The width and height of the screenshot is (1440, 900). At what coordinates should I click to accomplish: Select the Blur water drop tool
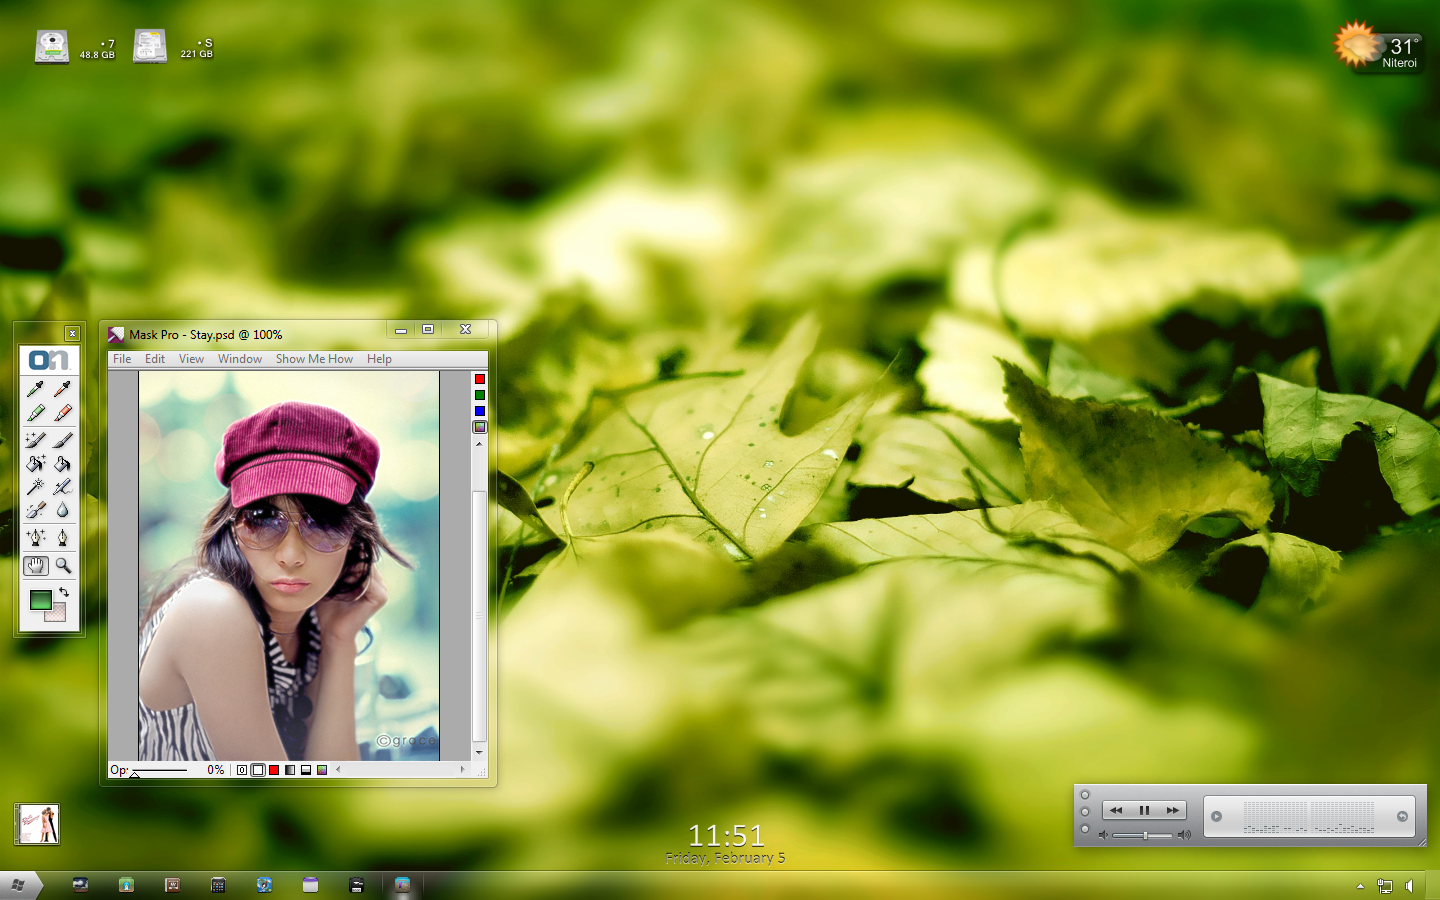[x=62, y=510]
